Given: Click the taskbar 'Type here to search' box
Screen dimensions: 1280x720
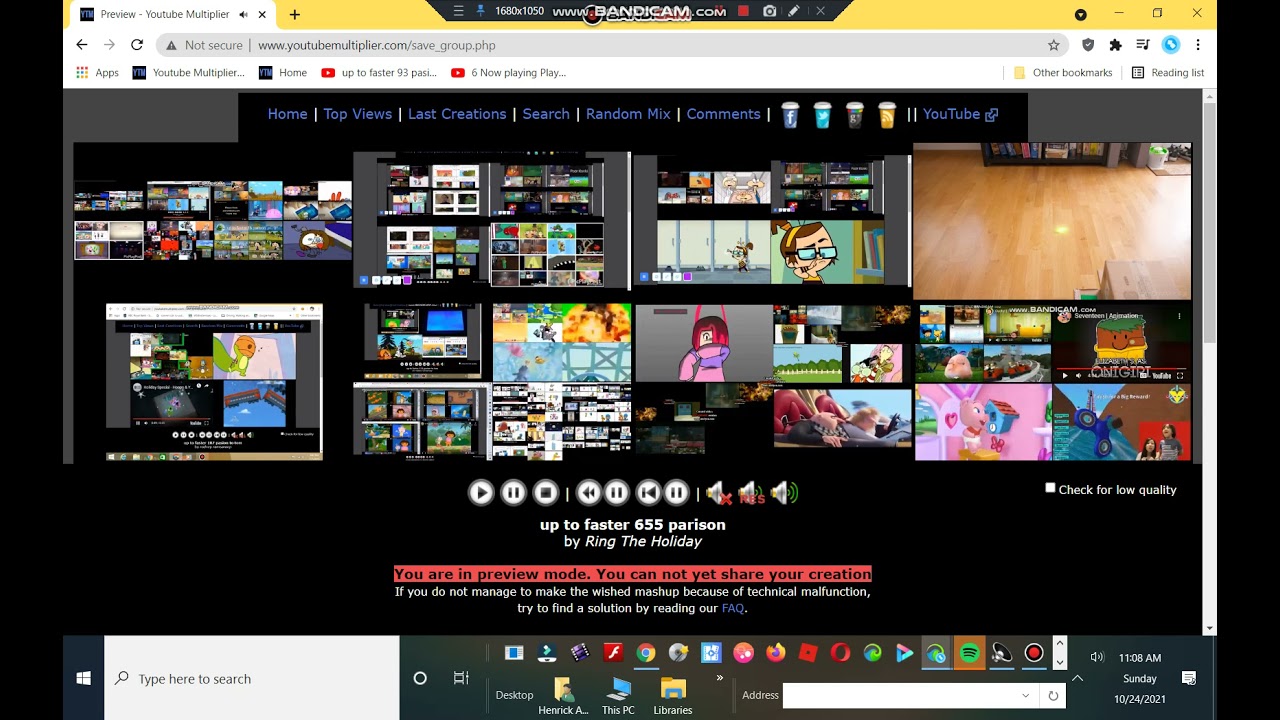Looking at the screenshot, I should [252, 678].
